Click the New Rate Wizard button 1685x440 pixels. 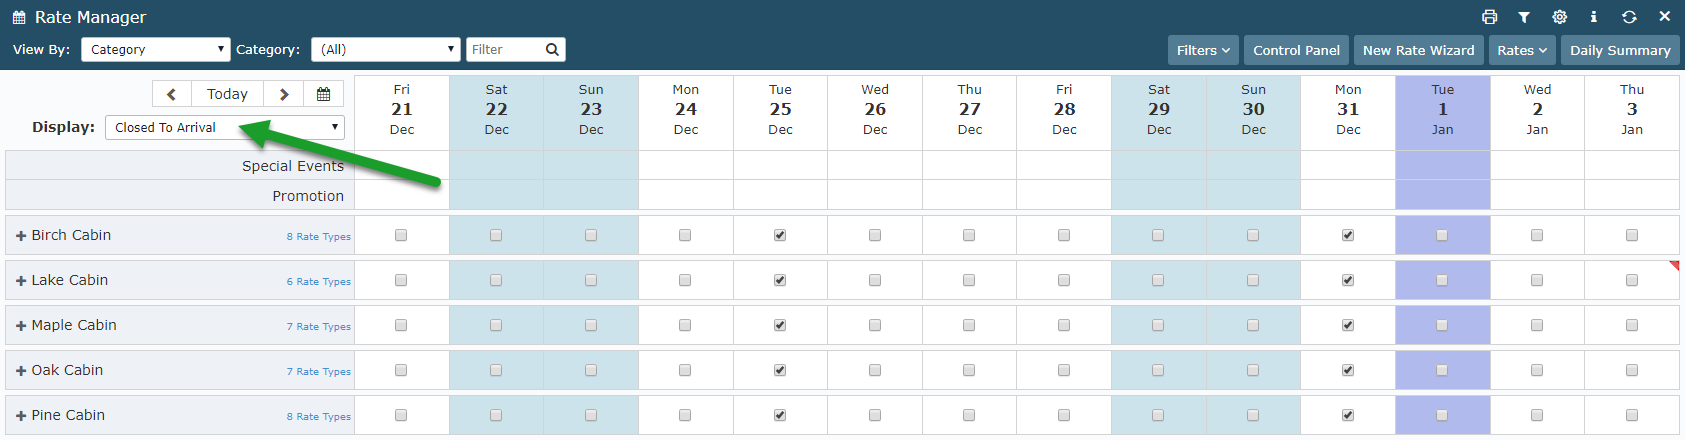[1418, 50]
